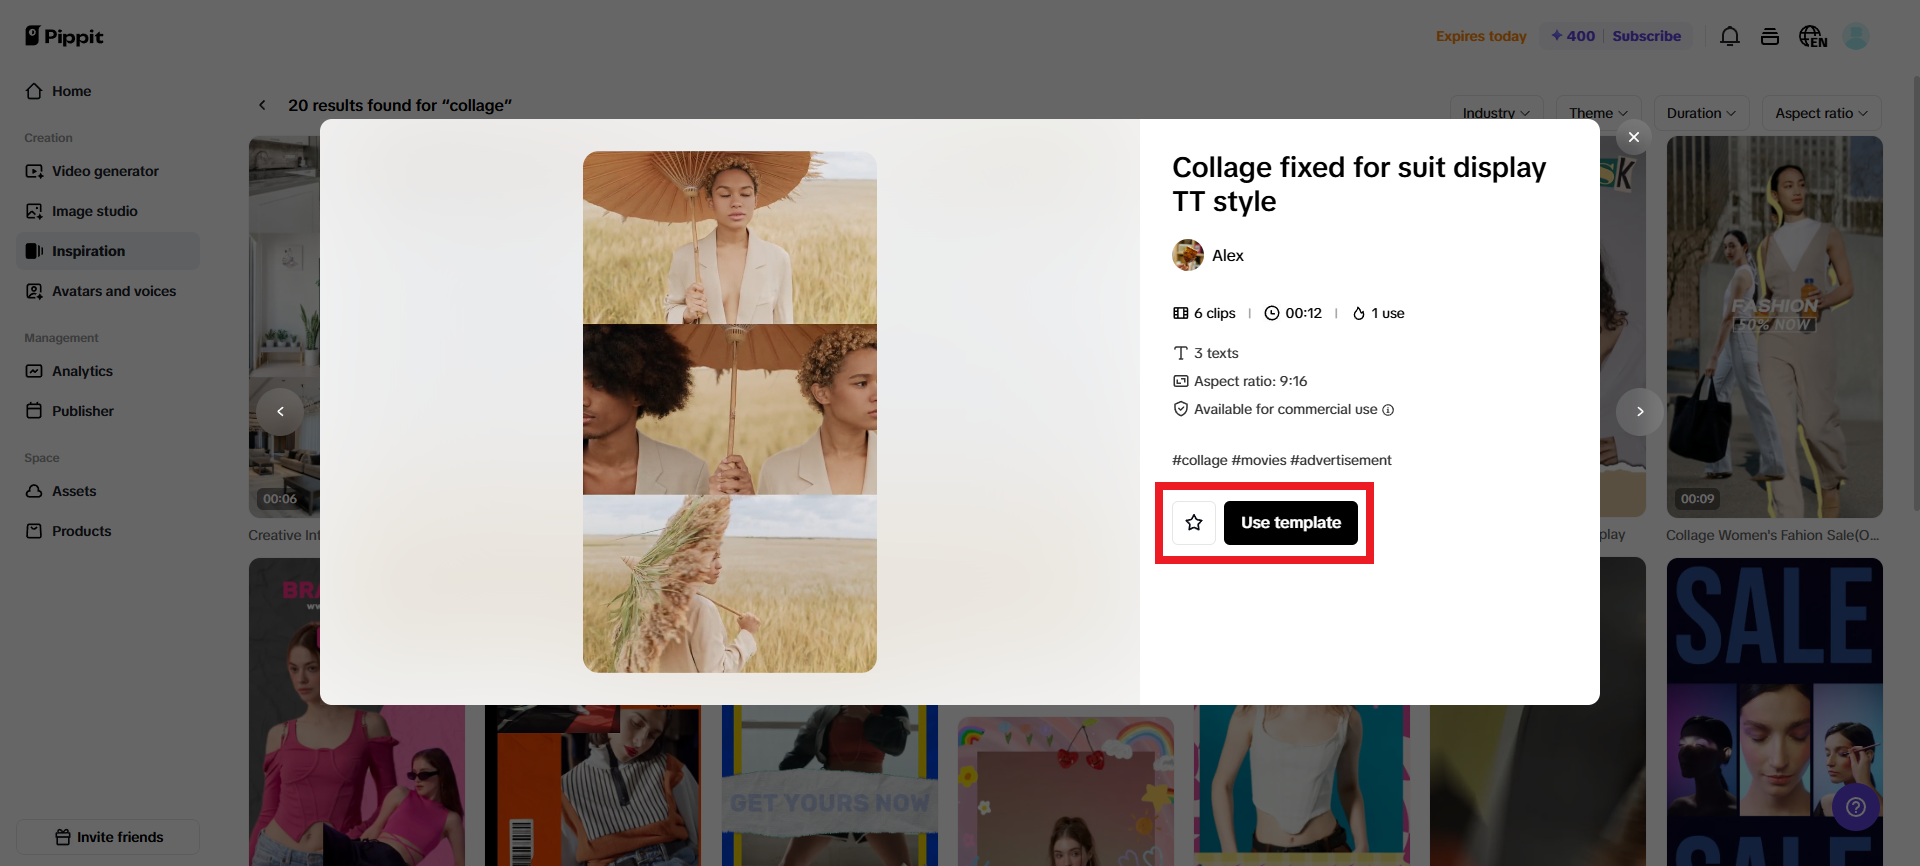
Task: Open Video generator in the sidebar
Action: pos(105,171)
